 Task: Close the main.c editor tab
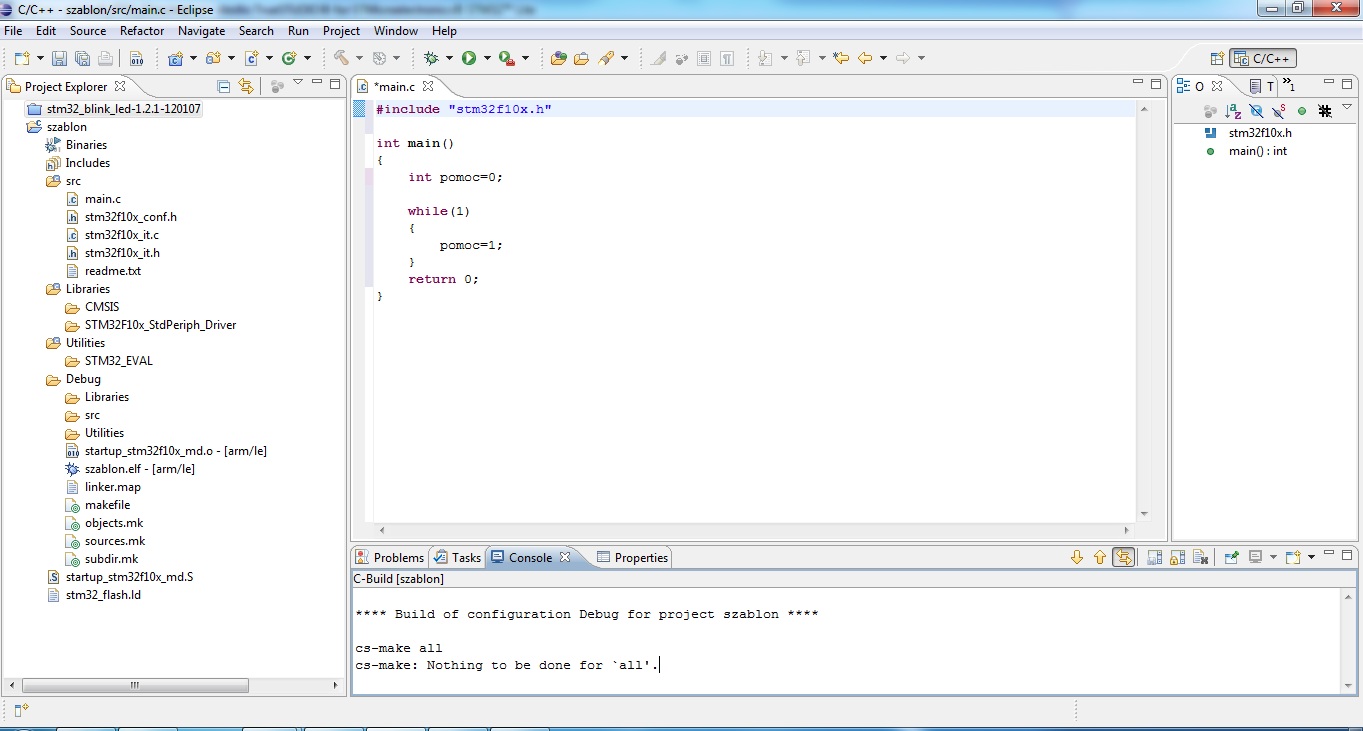click(428, 86)
